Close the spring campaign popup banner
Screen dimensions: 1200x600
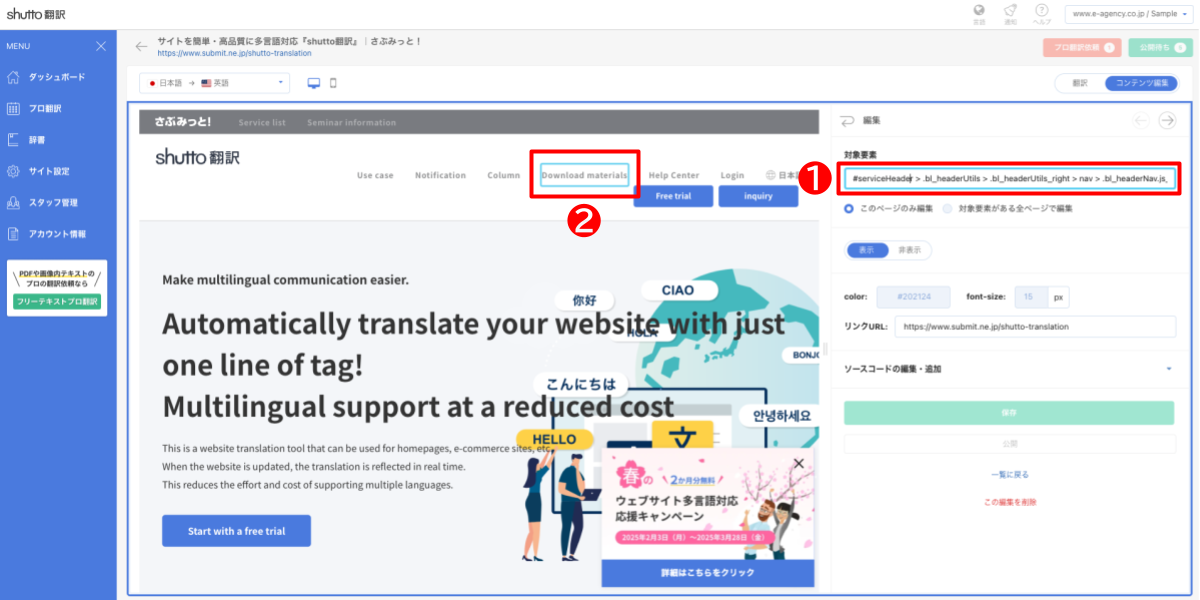click(798, 463)
